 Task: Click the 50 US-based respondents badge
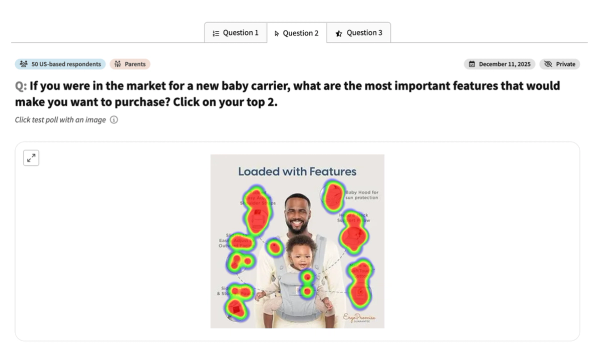tap(60, 64)
